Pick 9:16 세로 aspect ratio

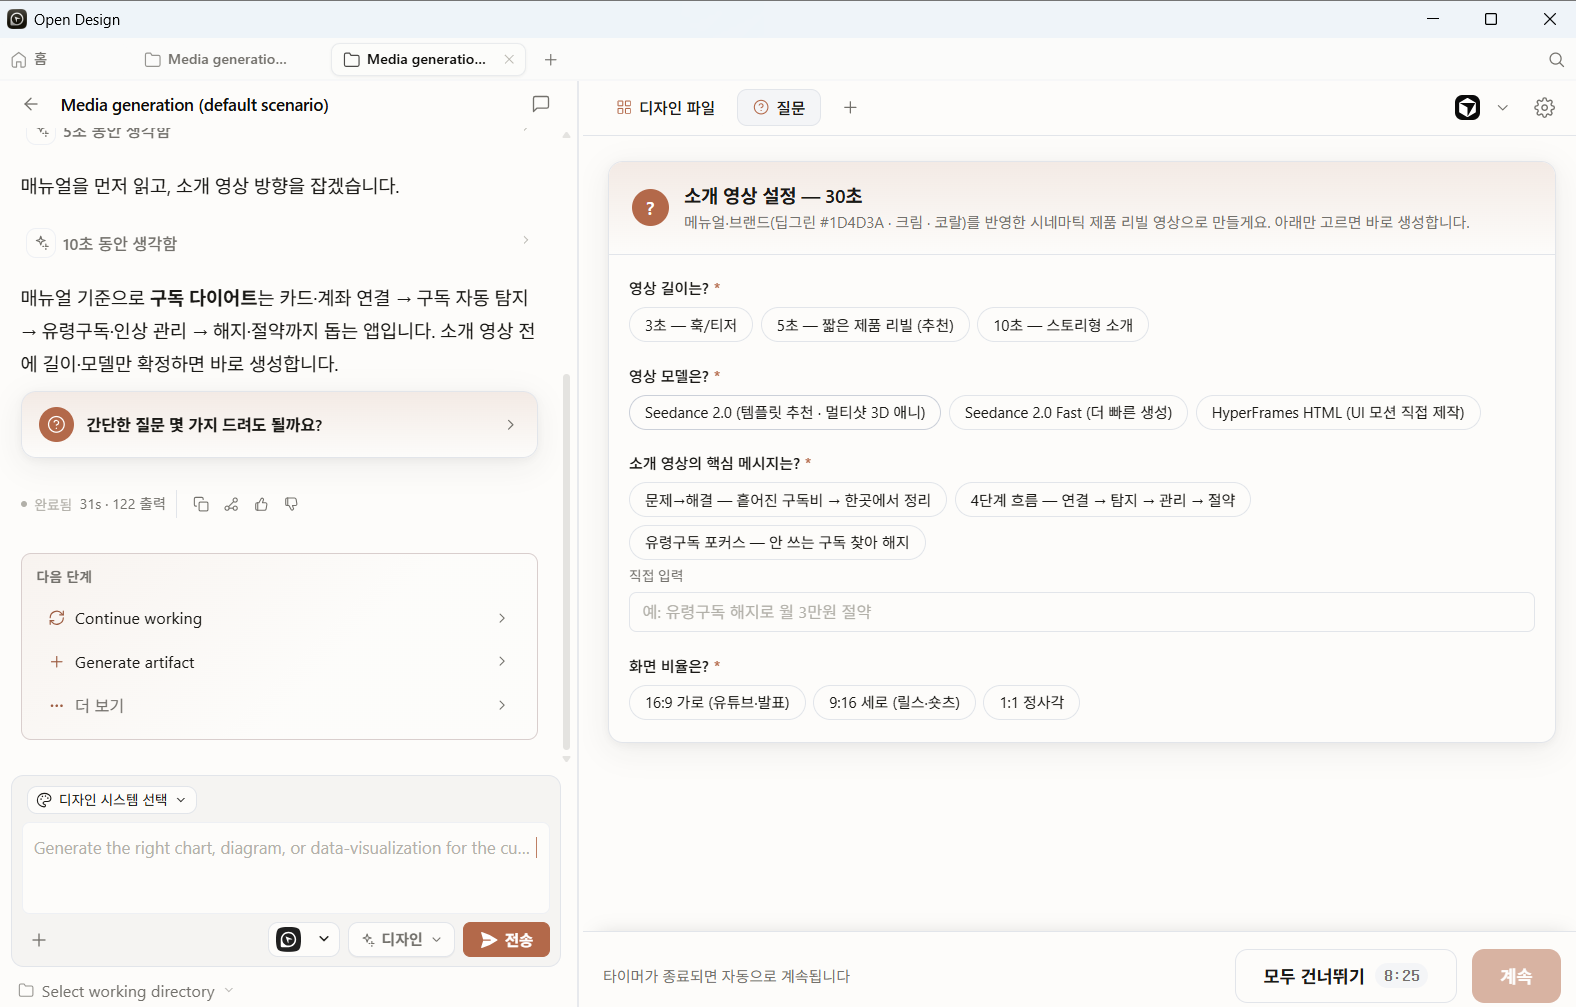894,702
